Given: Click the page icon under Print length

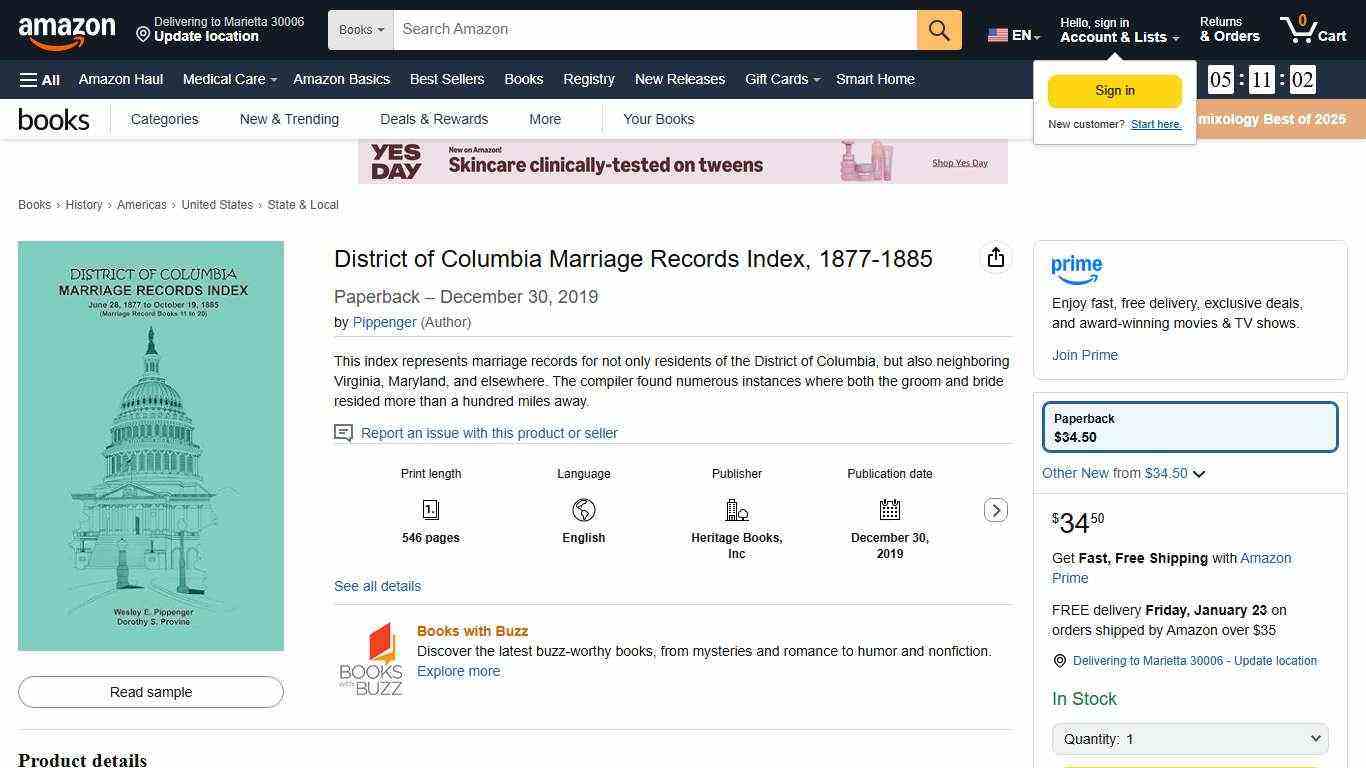Looking at the screenshot, I should click(x=430, y=509).
